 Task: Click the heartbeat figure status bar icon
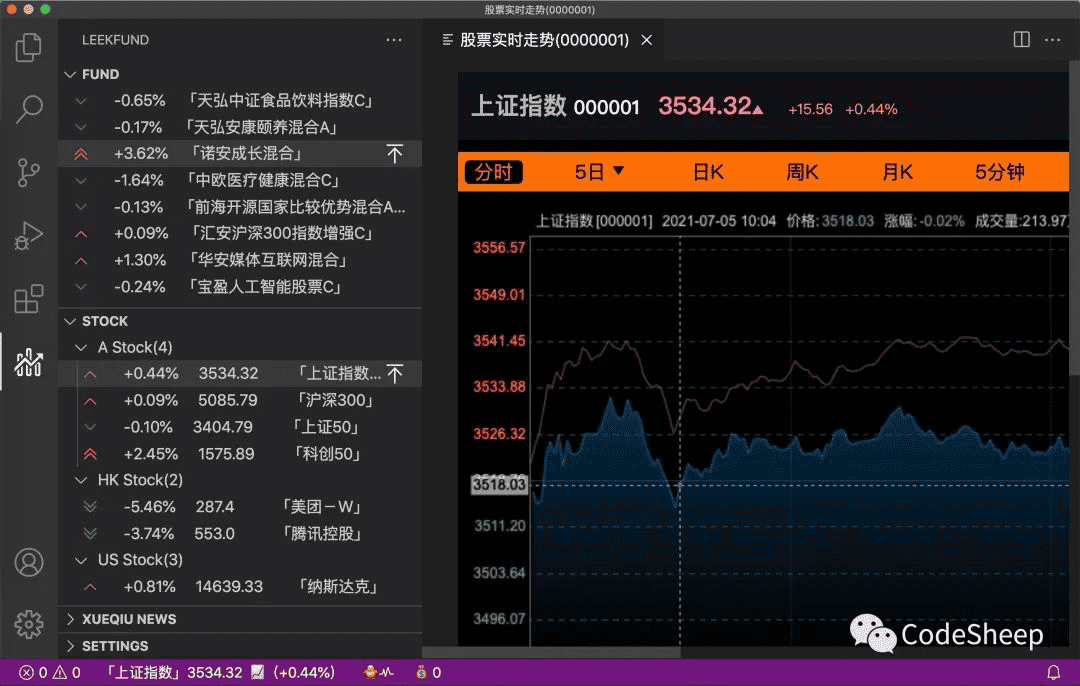pos(378,672)
